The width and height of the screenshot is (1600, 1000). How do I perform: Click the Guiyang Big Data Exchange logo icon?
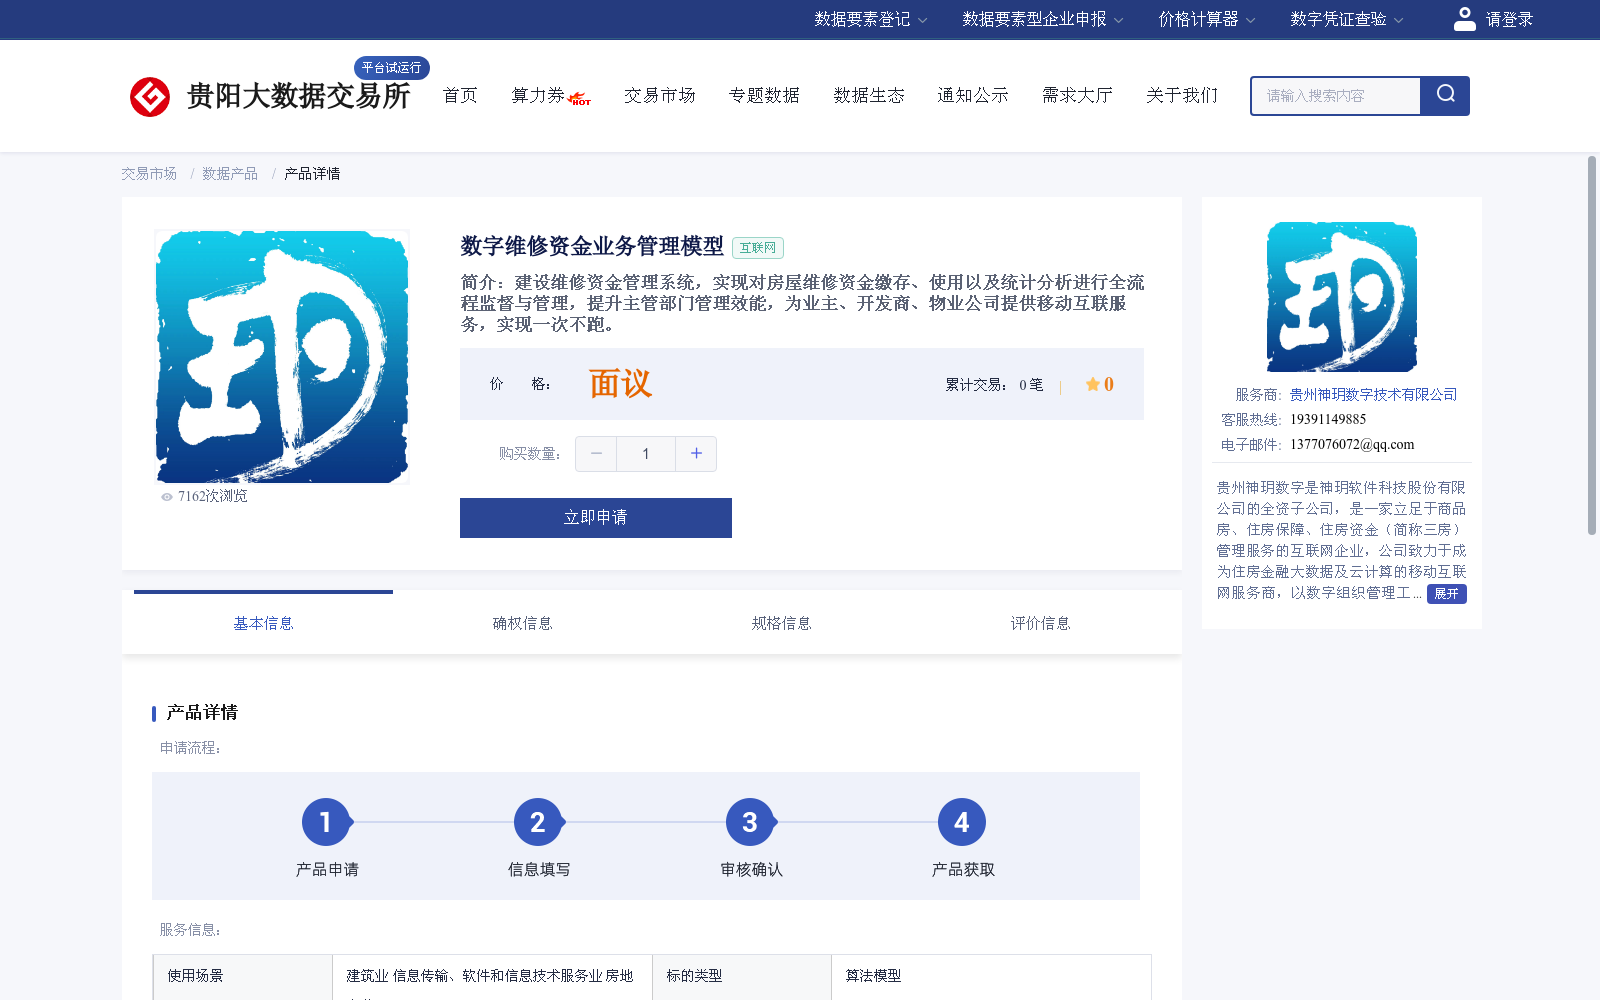click(x=150, y=97)
